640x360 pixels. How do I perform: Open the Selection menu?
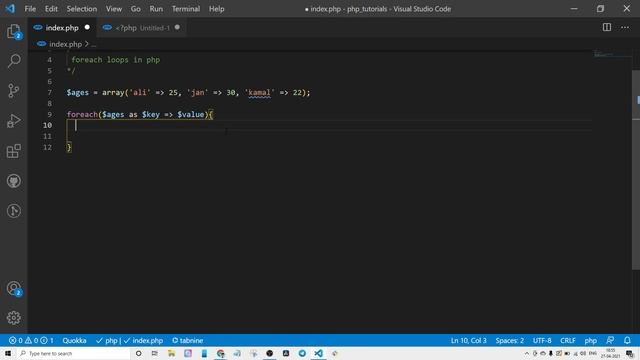click(82, 9)
